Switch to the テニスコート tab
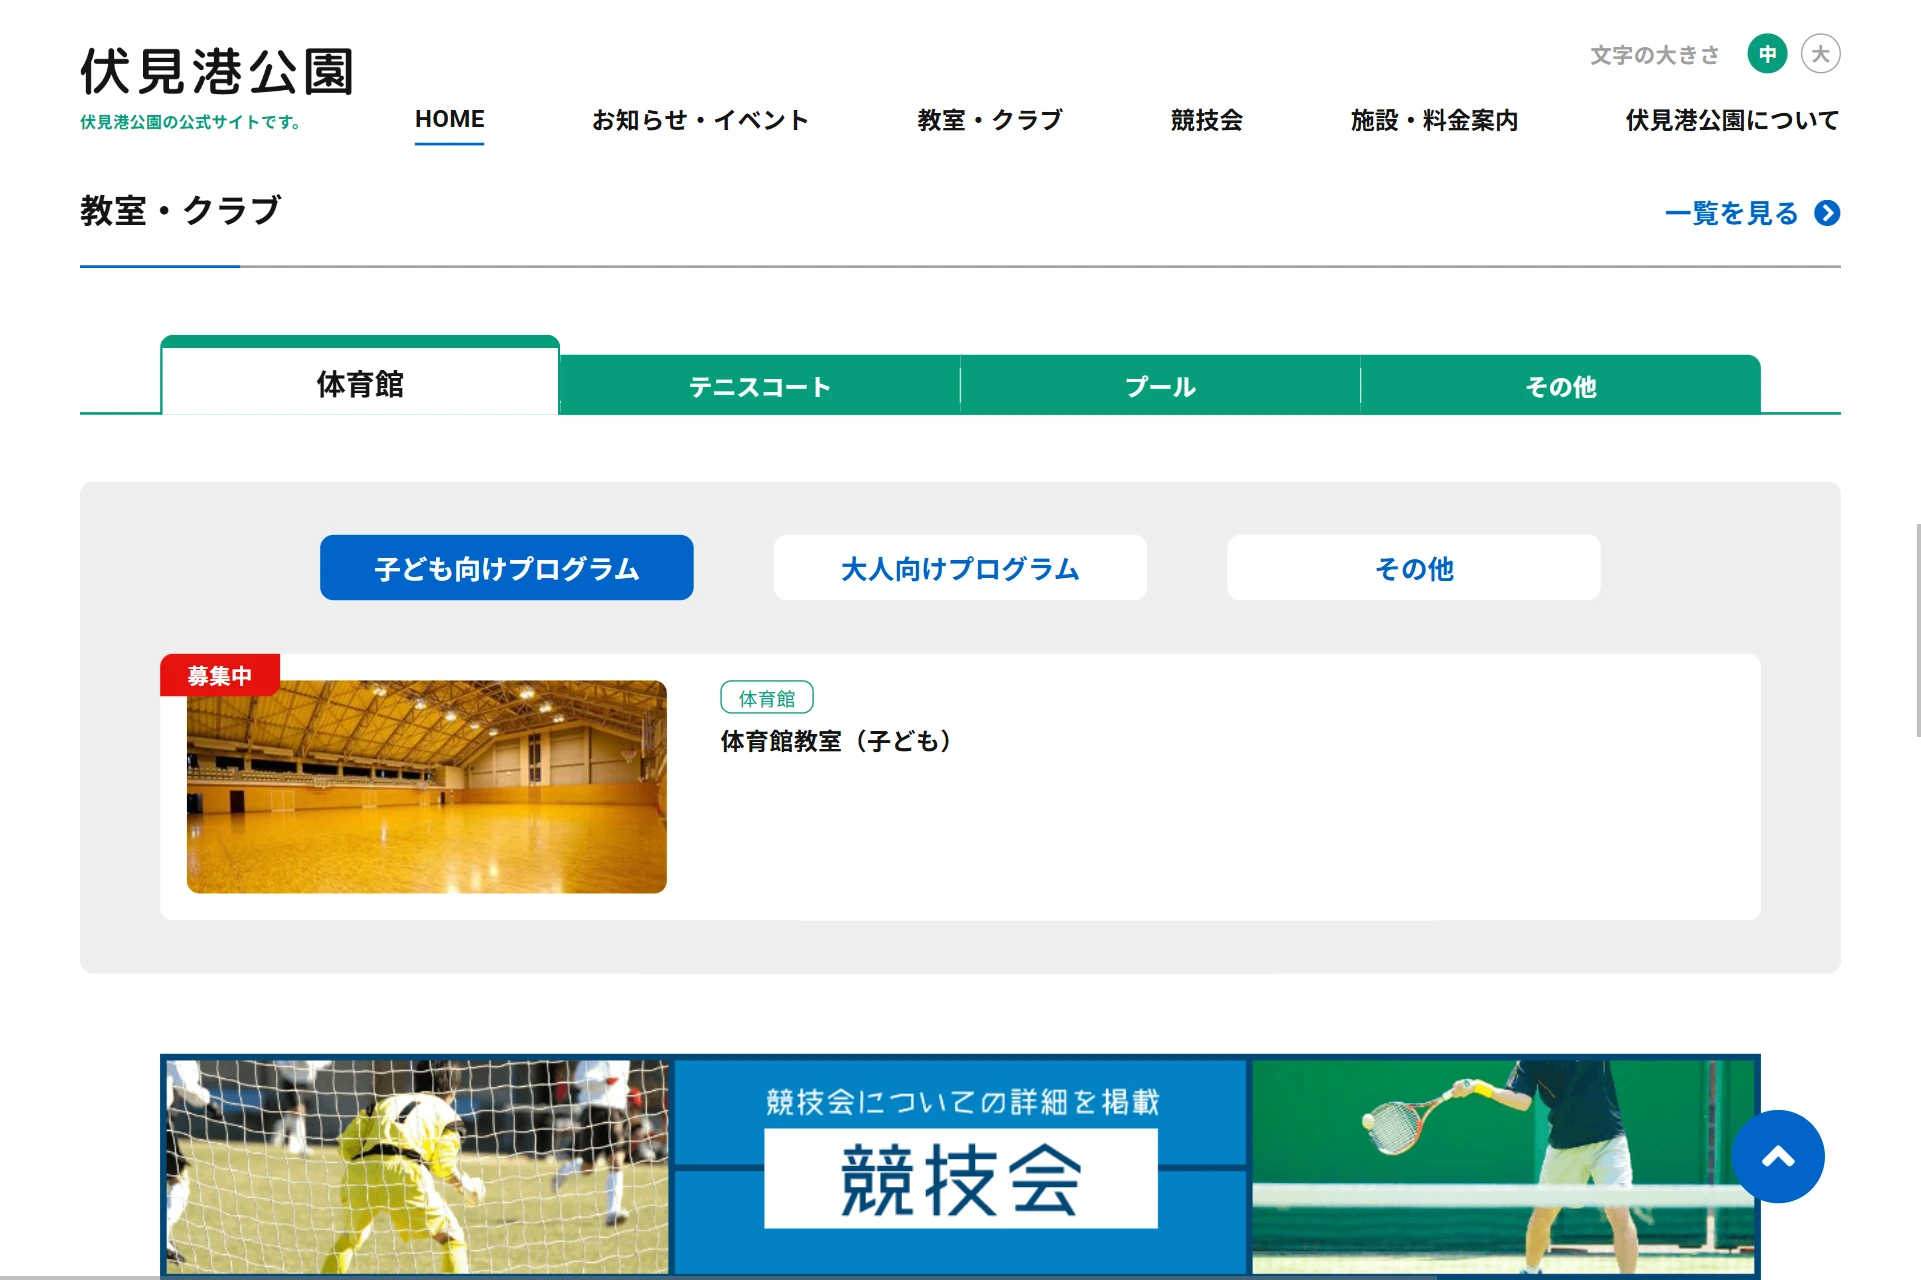Viewport: 1921px width, 1280px height. click(760, 386)
